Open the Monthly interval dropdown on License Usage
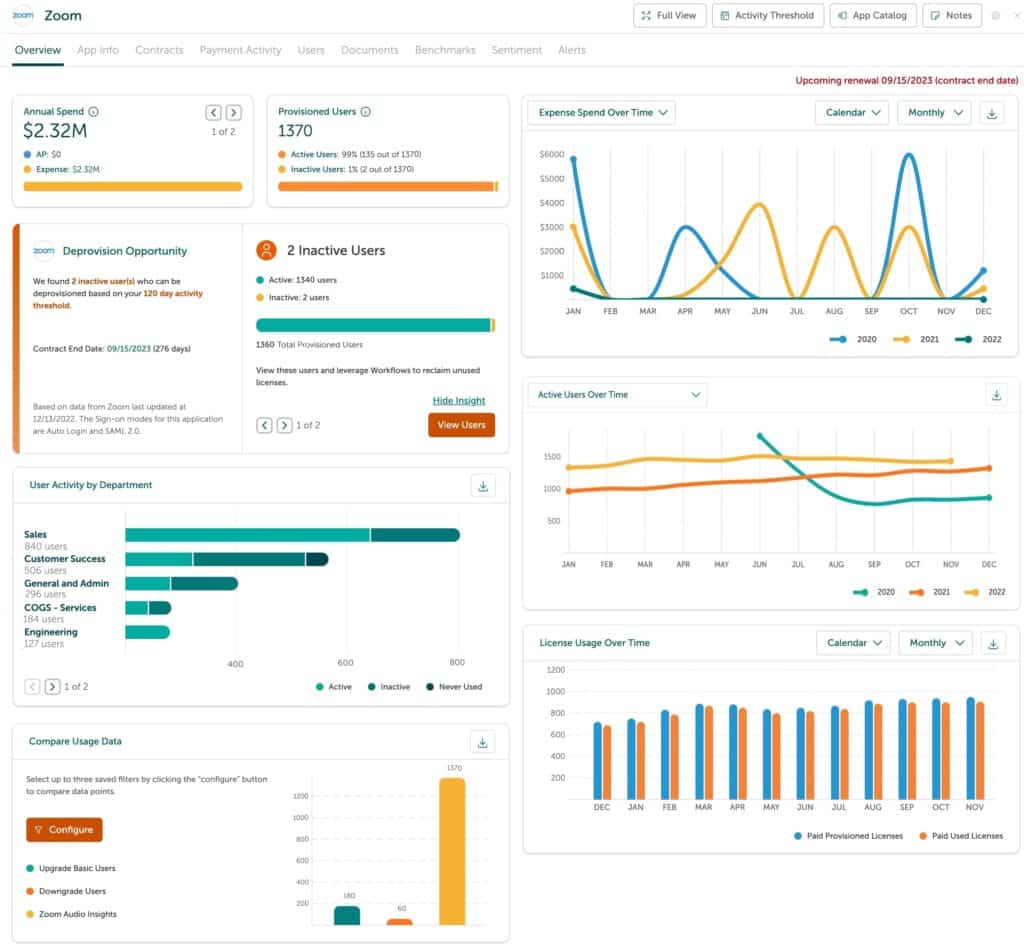The height and width of the screenshot is (952, 1024). 935,643
